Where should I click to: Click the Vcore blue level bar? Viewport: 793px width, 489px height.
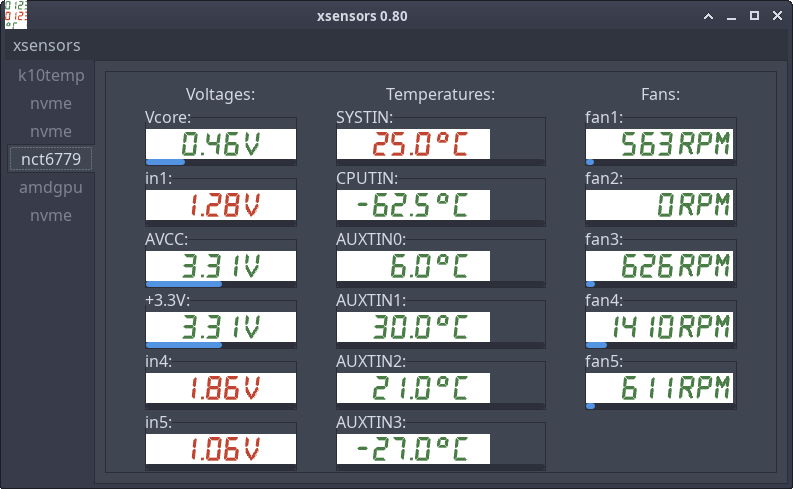(165, 162)
